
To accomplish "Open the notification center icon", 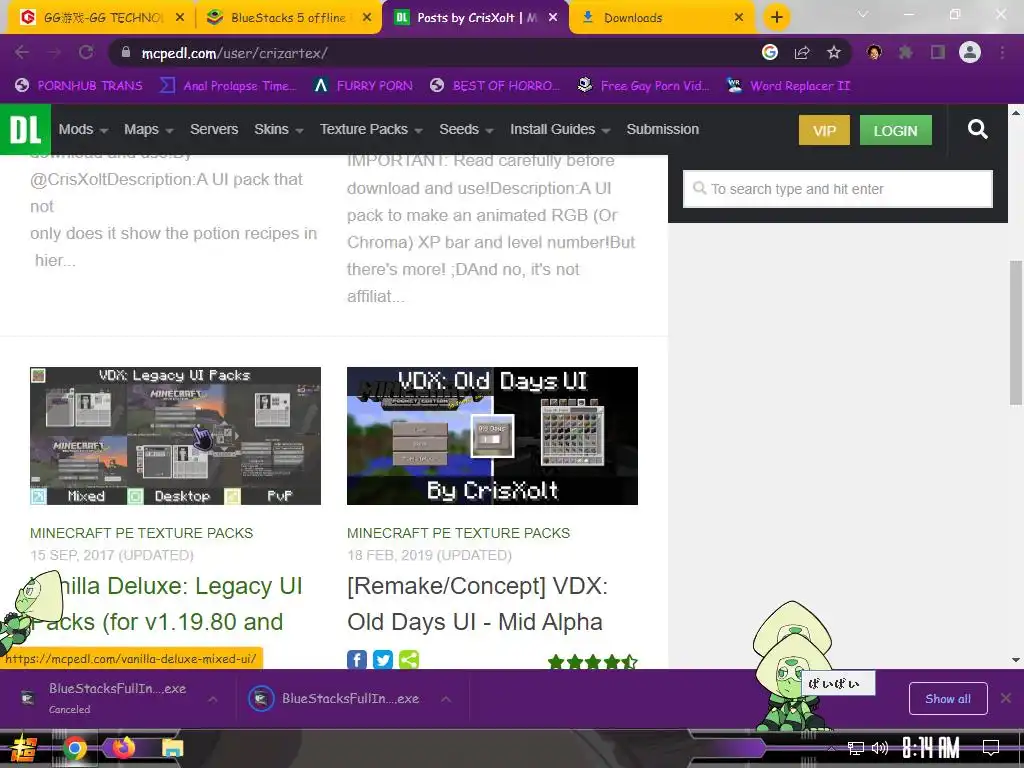I will (x=991, y=748).
